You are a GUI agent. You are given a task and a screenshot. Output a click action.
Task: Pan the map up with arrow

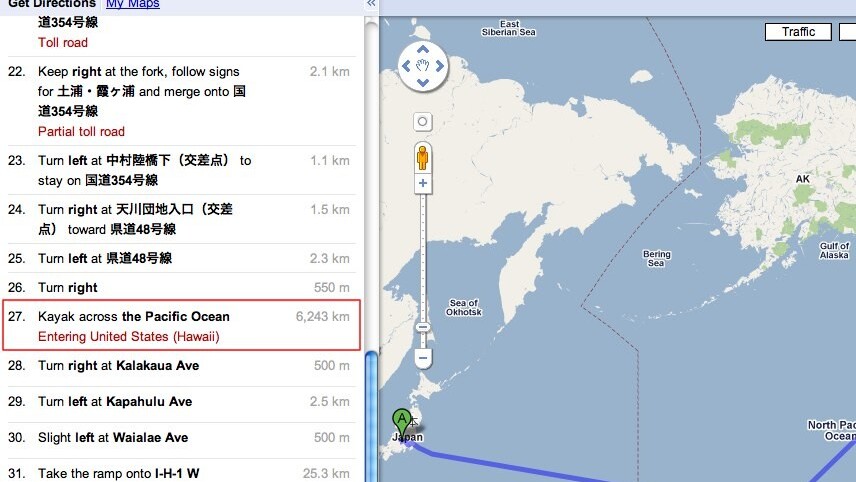click(423, 50)
